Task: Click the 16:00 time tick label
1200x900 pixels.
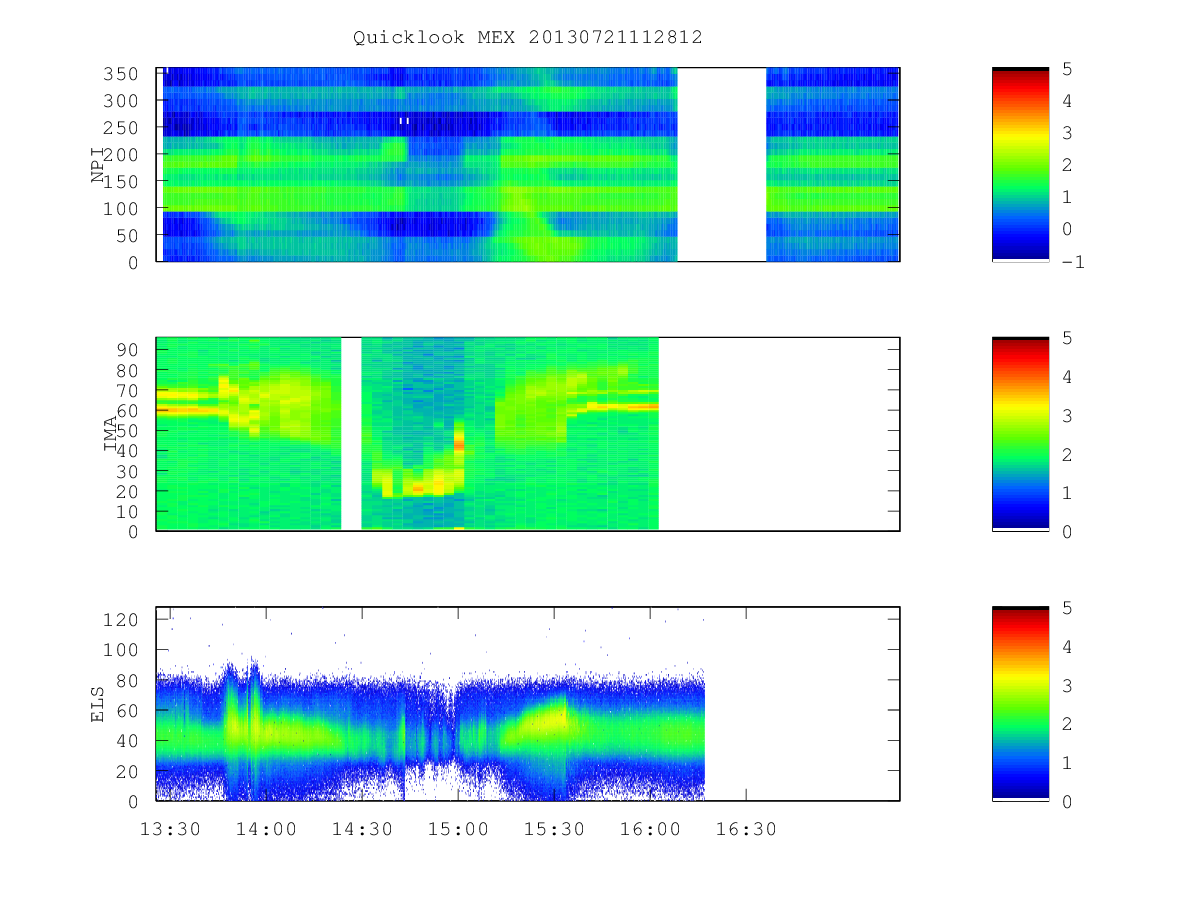Action: (650, 829)
